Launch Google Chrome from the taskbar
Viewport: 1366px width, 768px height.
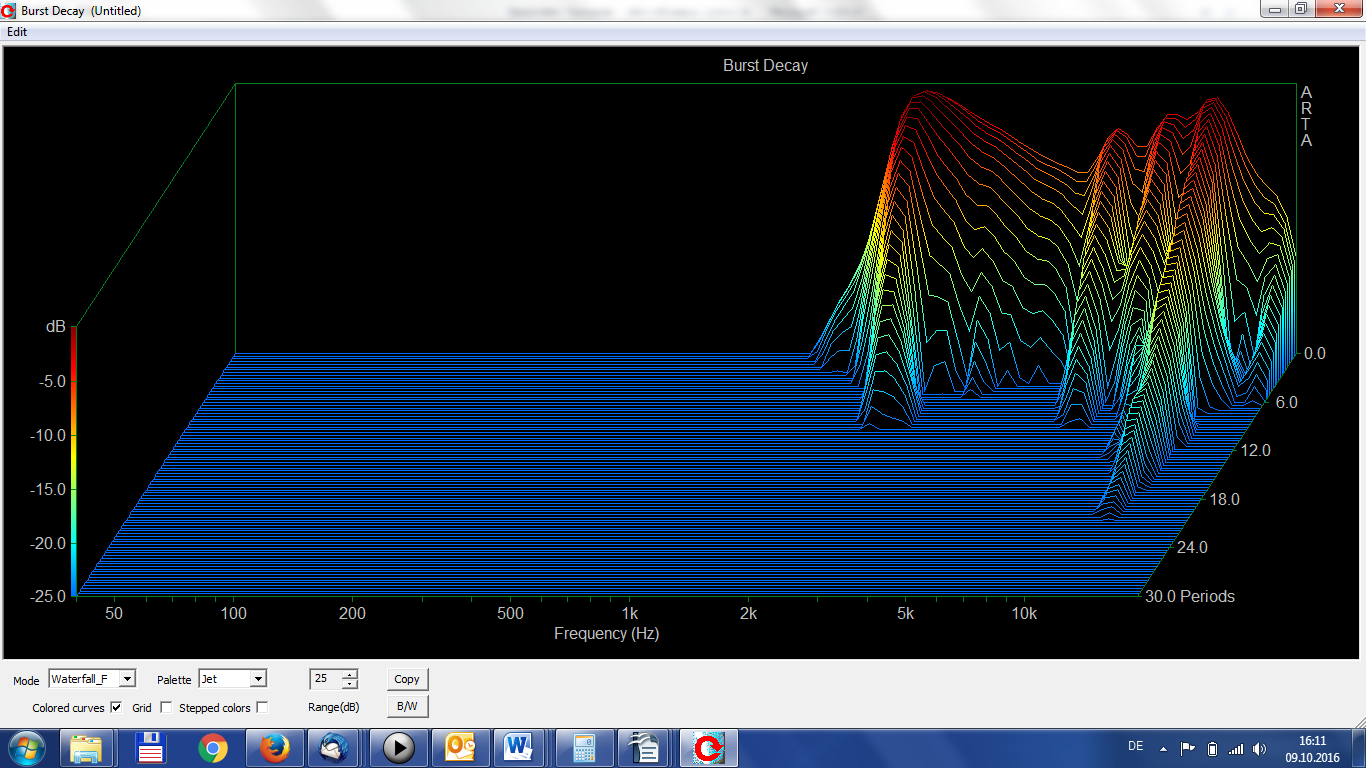click(x=212, y=748)
